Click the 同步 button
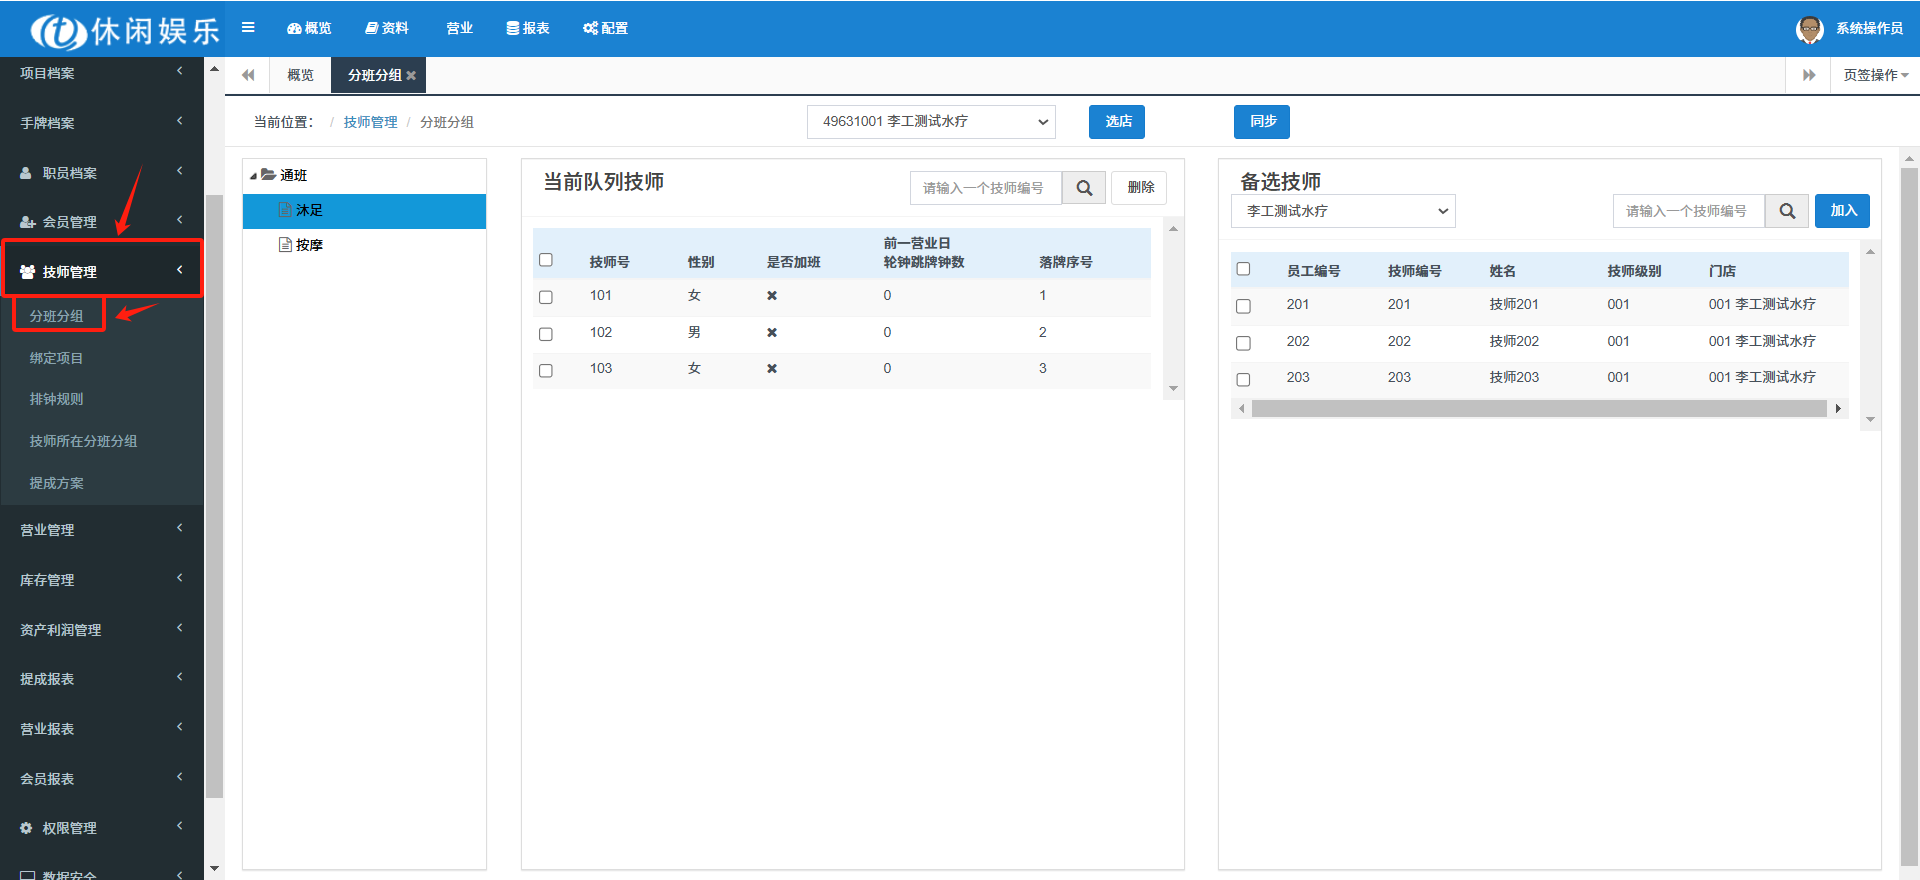 pyautogui.click(x=1261, y=122)
